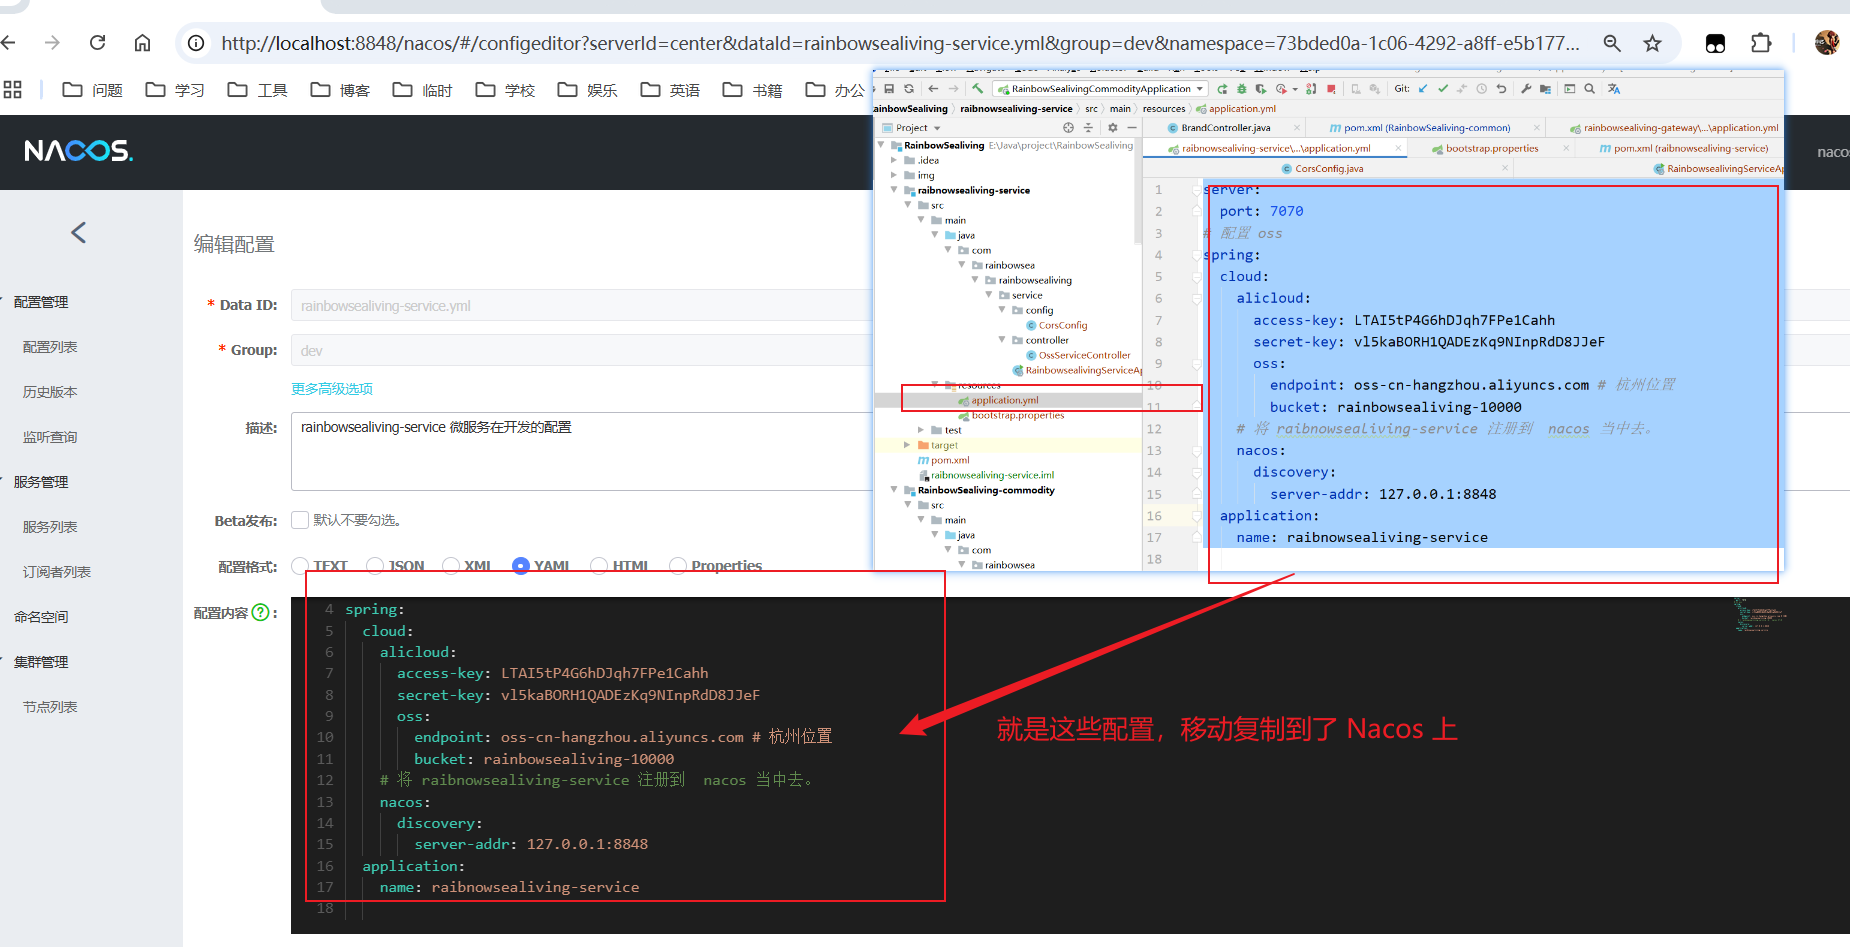
Task: Reload the browser page
Action: [x=97, y=42]
